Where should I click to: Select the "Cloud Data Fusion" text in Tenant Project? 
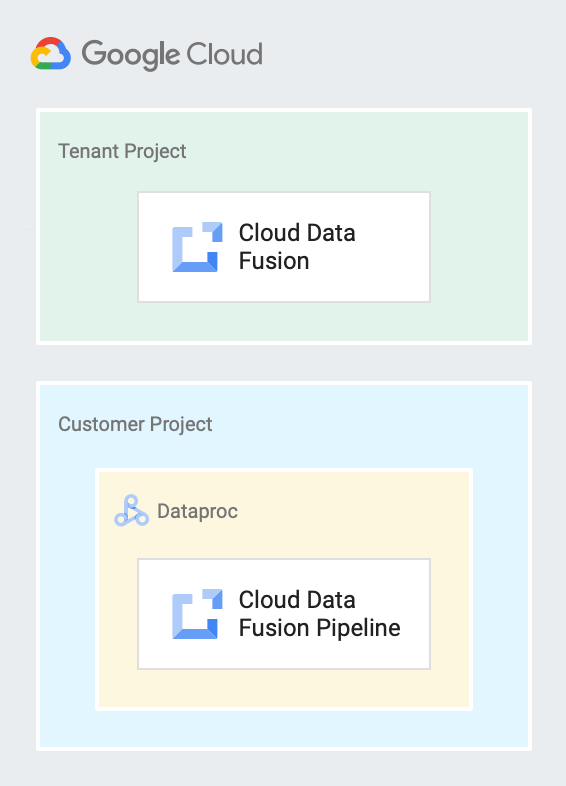[297, 247]
